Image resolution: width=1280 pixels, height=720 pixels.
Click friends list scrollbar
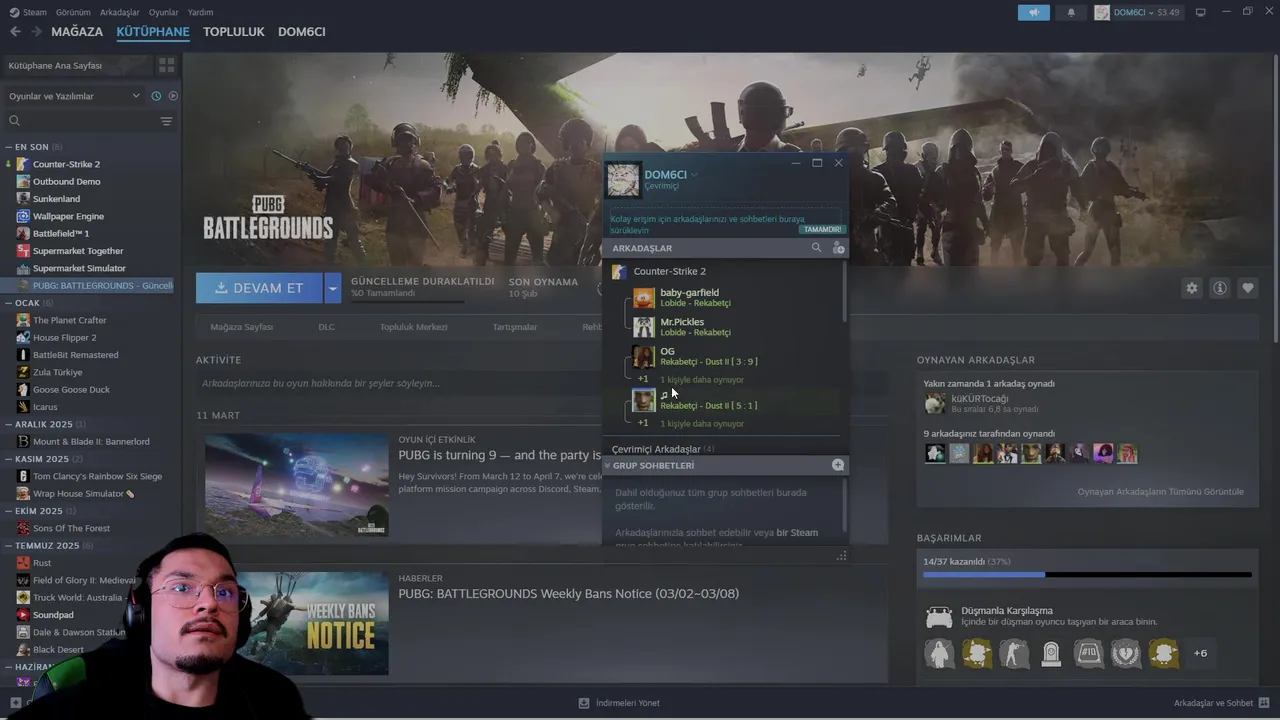pos(845,292)
